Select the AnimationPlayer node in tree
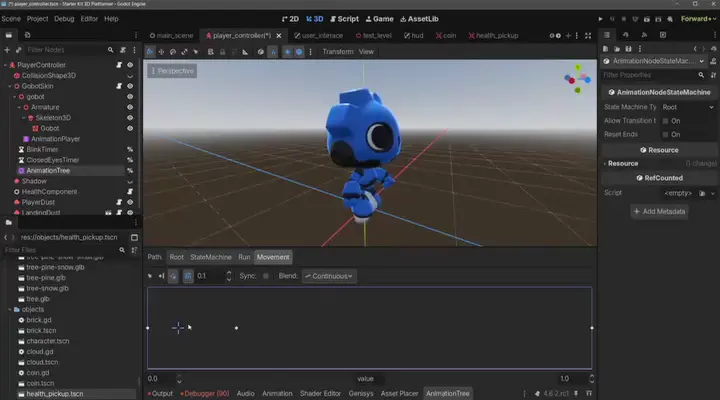The width and height of the screenshot is (720, 400). [x=56, y=139]
